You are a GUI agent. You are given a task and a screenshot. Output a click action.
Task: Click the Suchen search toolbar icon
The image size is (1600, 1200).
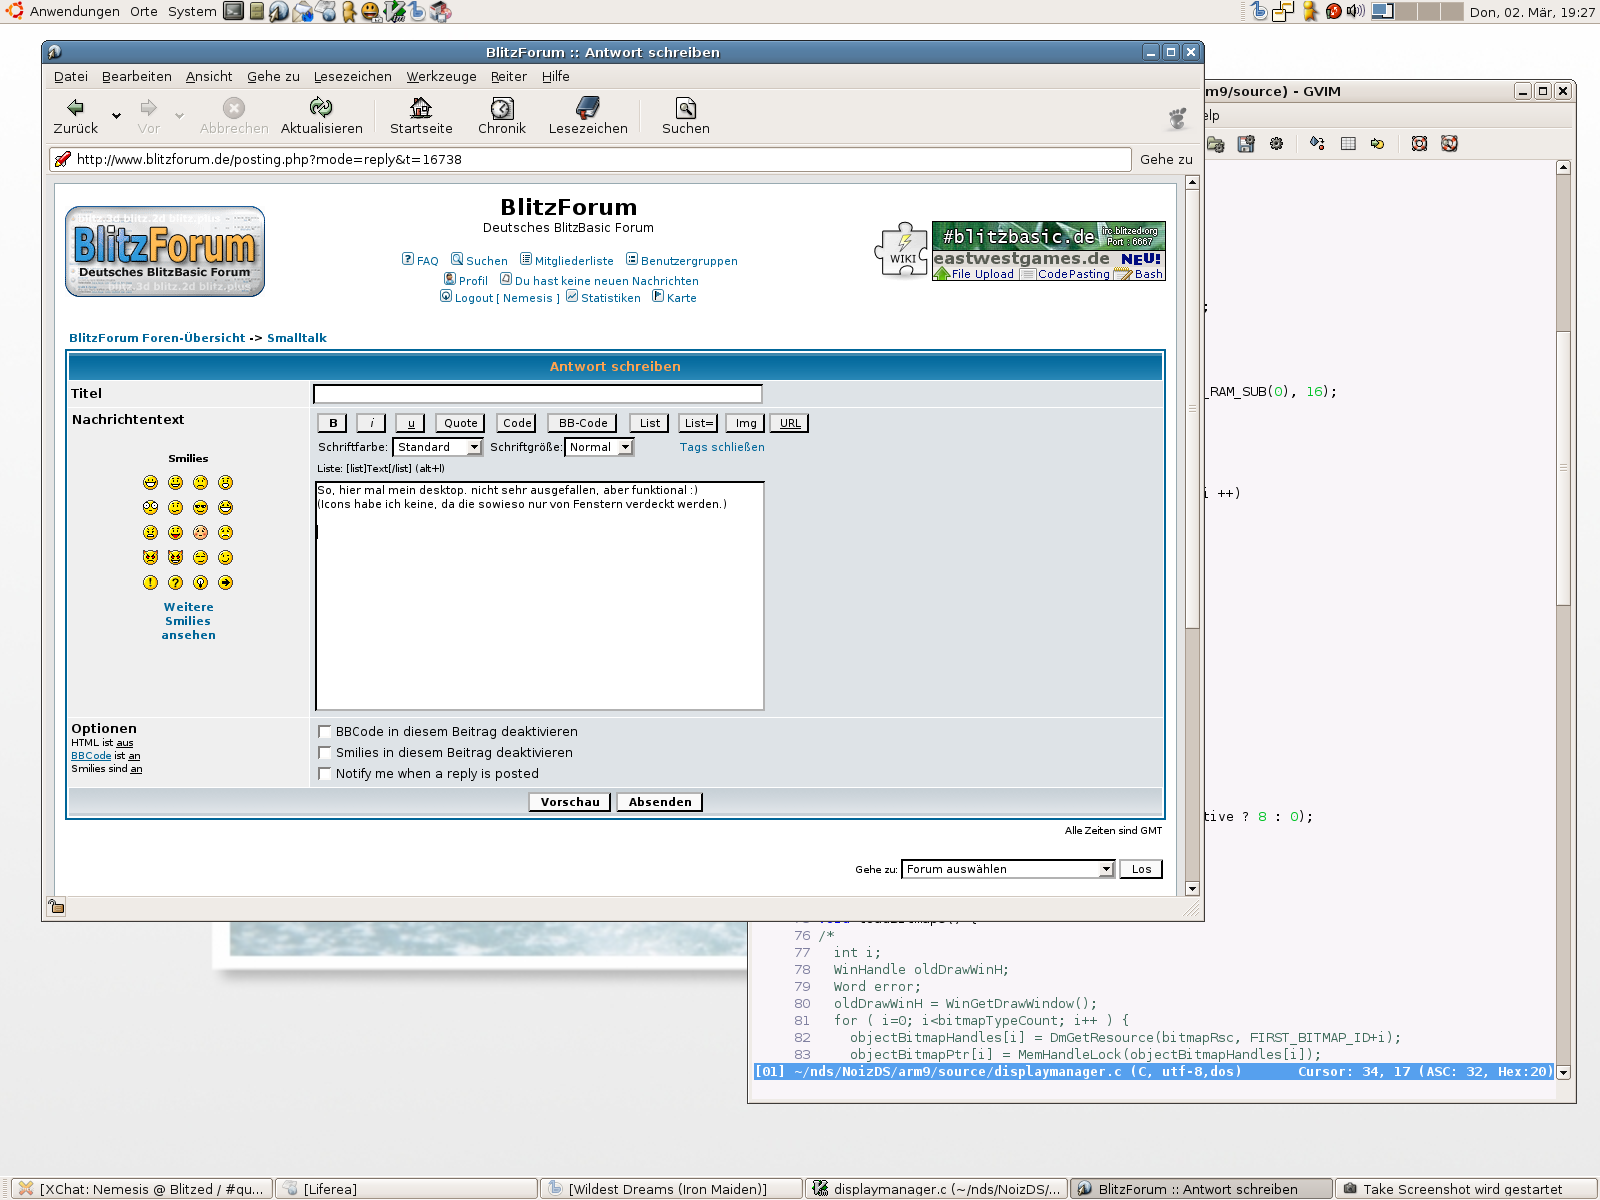point(686,108)
